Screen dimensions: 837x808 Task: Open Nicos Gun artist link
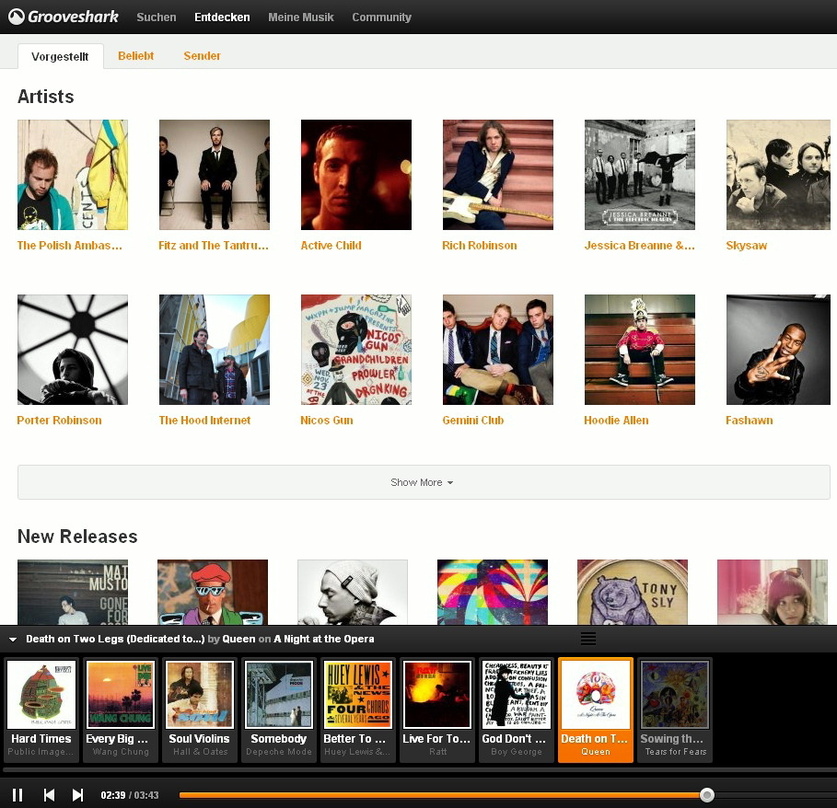click(327, 421)
